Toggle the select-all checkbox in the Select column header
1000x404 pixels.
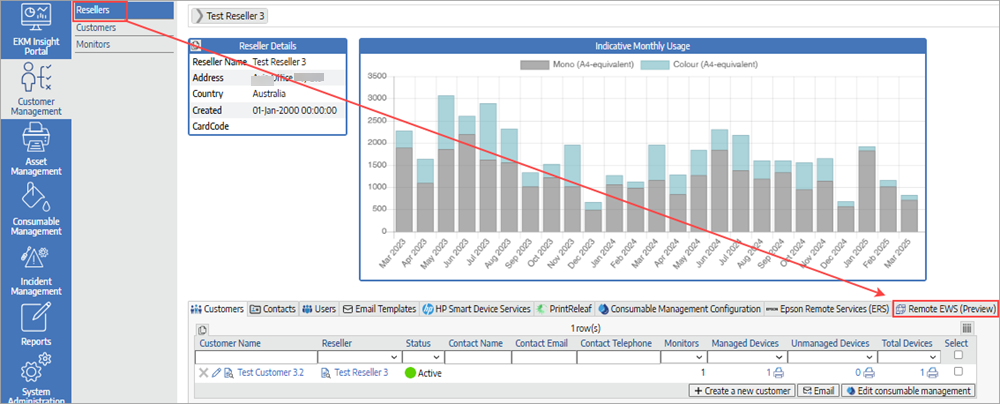pos(956,355)
